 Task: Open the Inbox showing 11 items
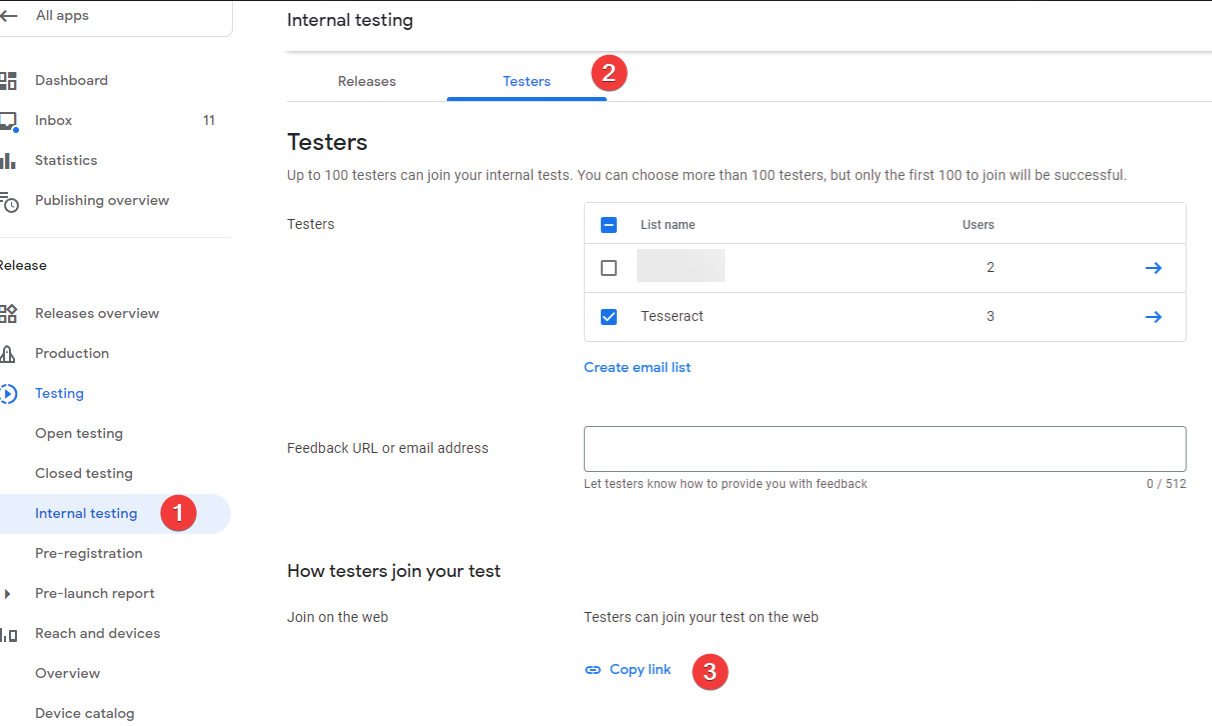(x=53, y=120)
